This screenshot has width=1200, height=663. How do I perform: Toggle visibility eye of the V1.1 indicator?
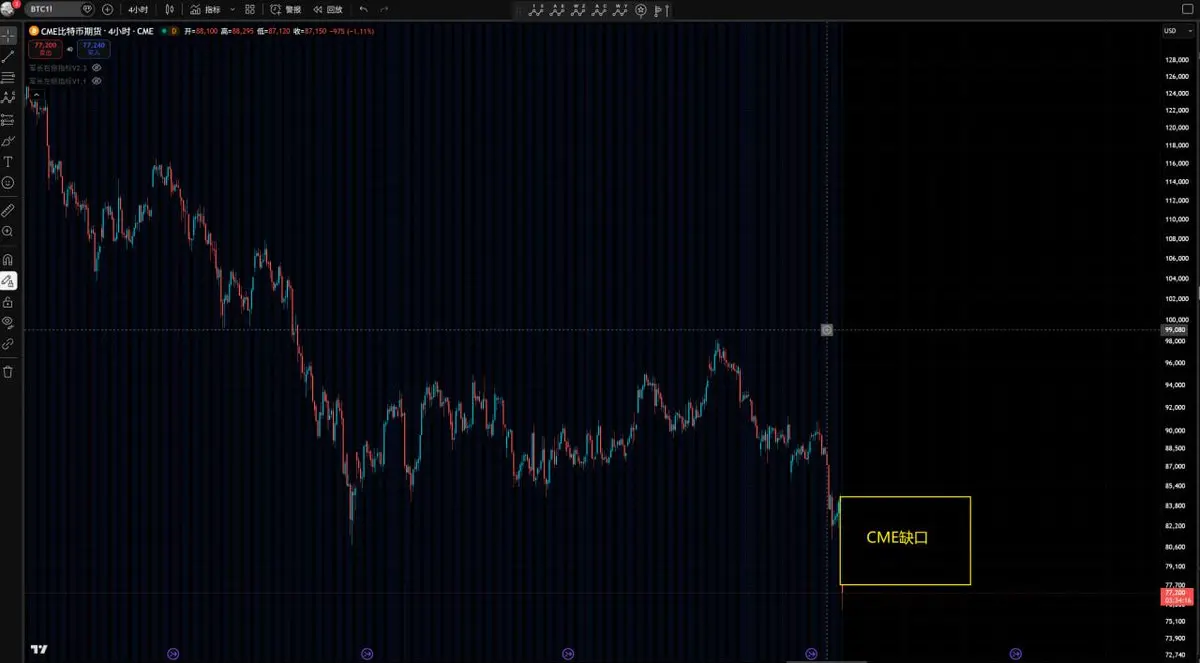(x=97, y=80)
